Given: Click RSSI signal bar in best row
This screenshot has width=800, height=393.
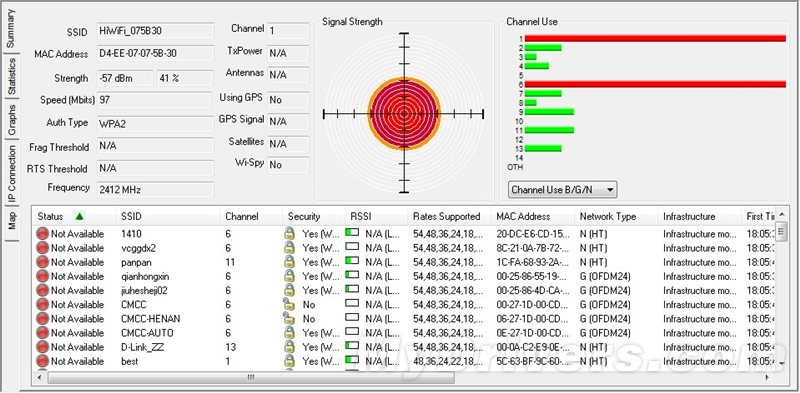Looking at the screenshot, I should click(353, 360).
